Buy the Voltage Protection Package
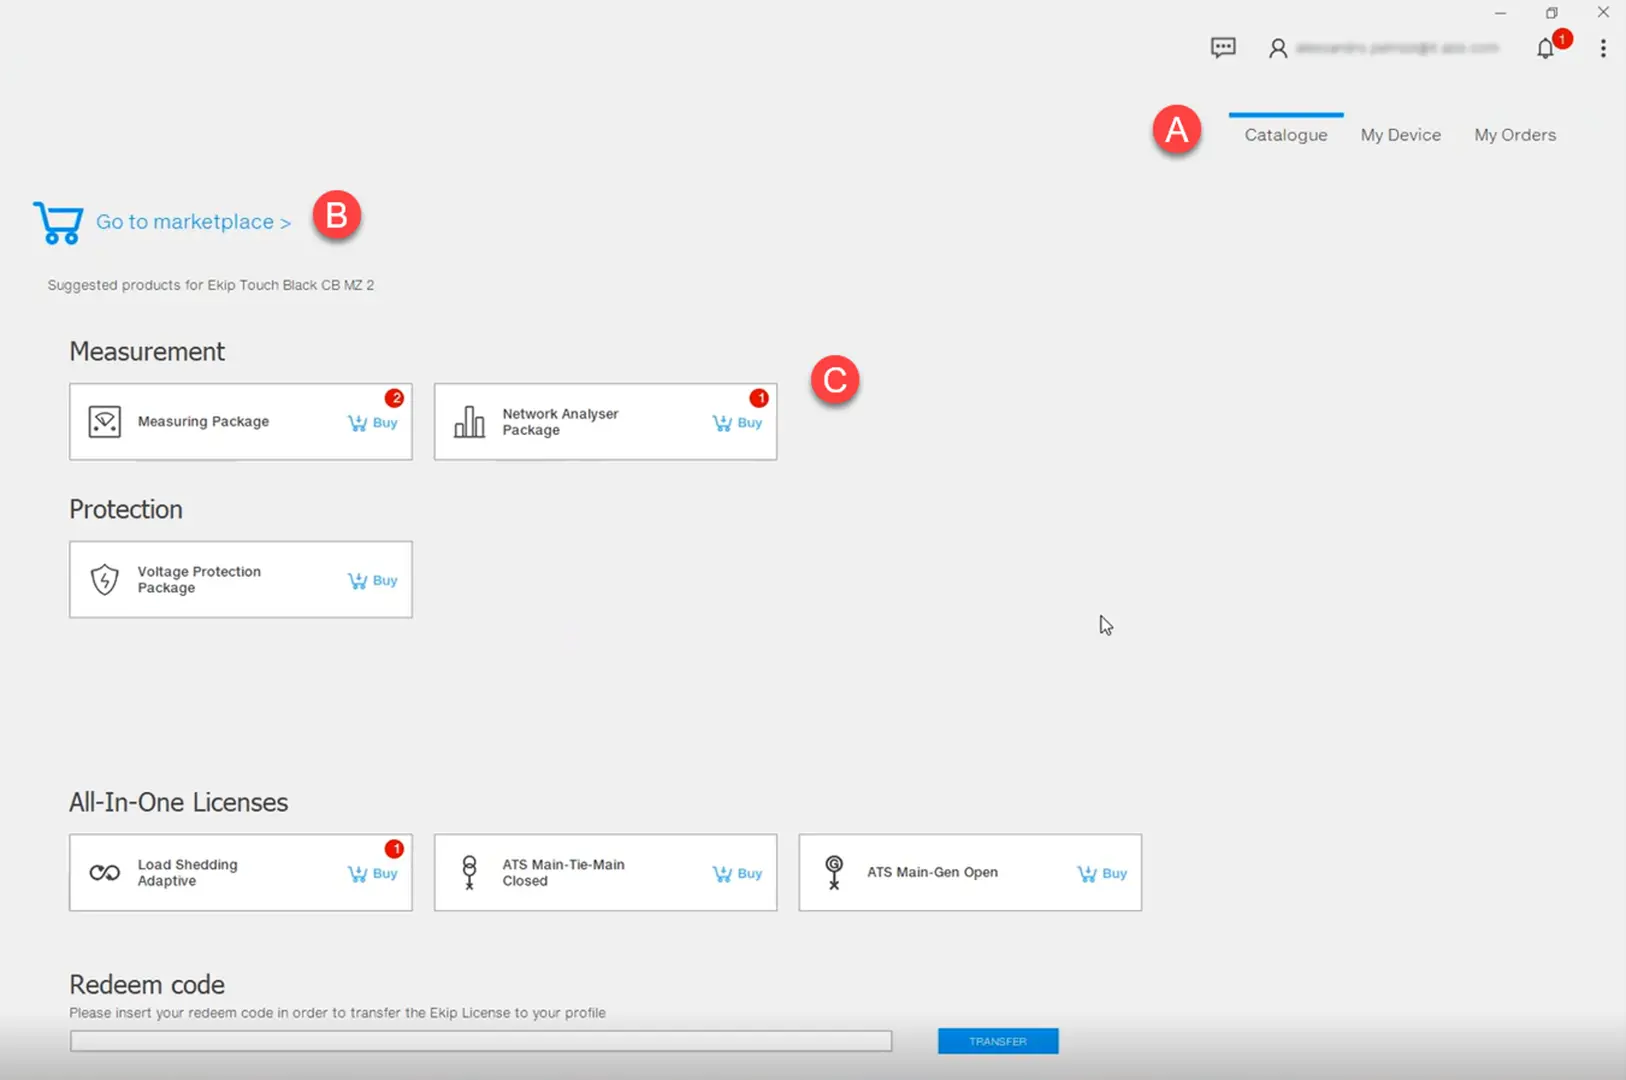 click(372, 580)
